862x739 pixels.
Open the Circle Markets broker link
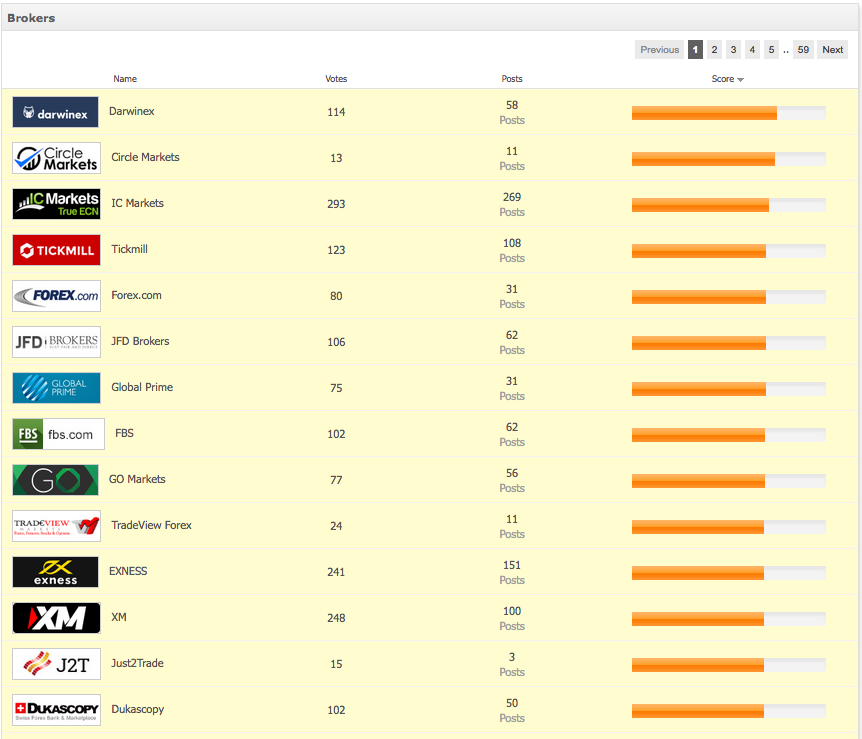click(x=145, y=157)
